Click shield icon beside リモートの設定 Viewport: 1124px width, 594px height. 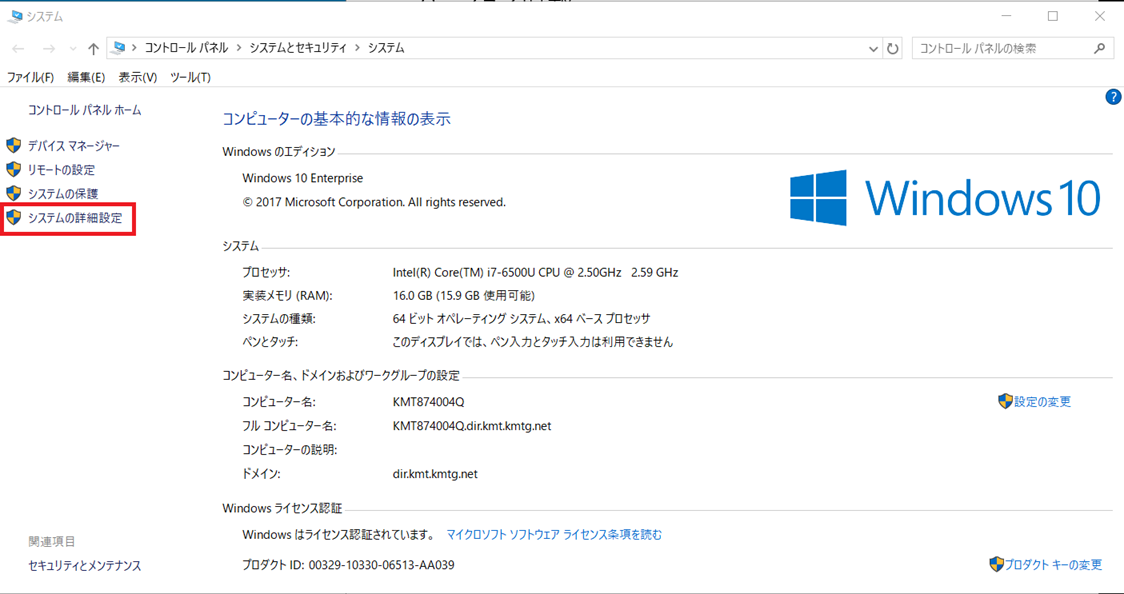pyautogui.click(x=13, y=170)
